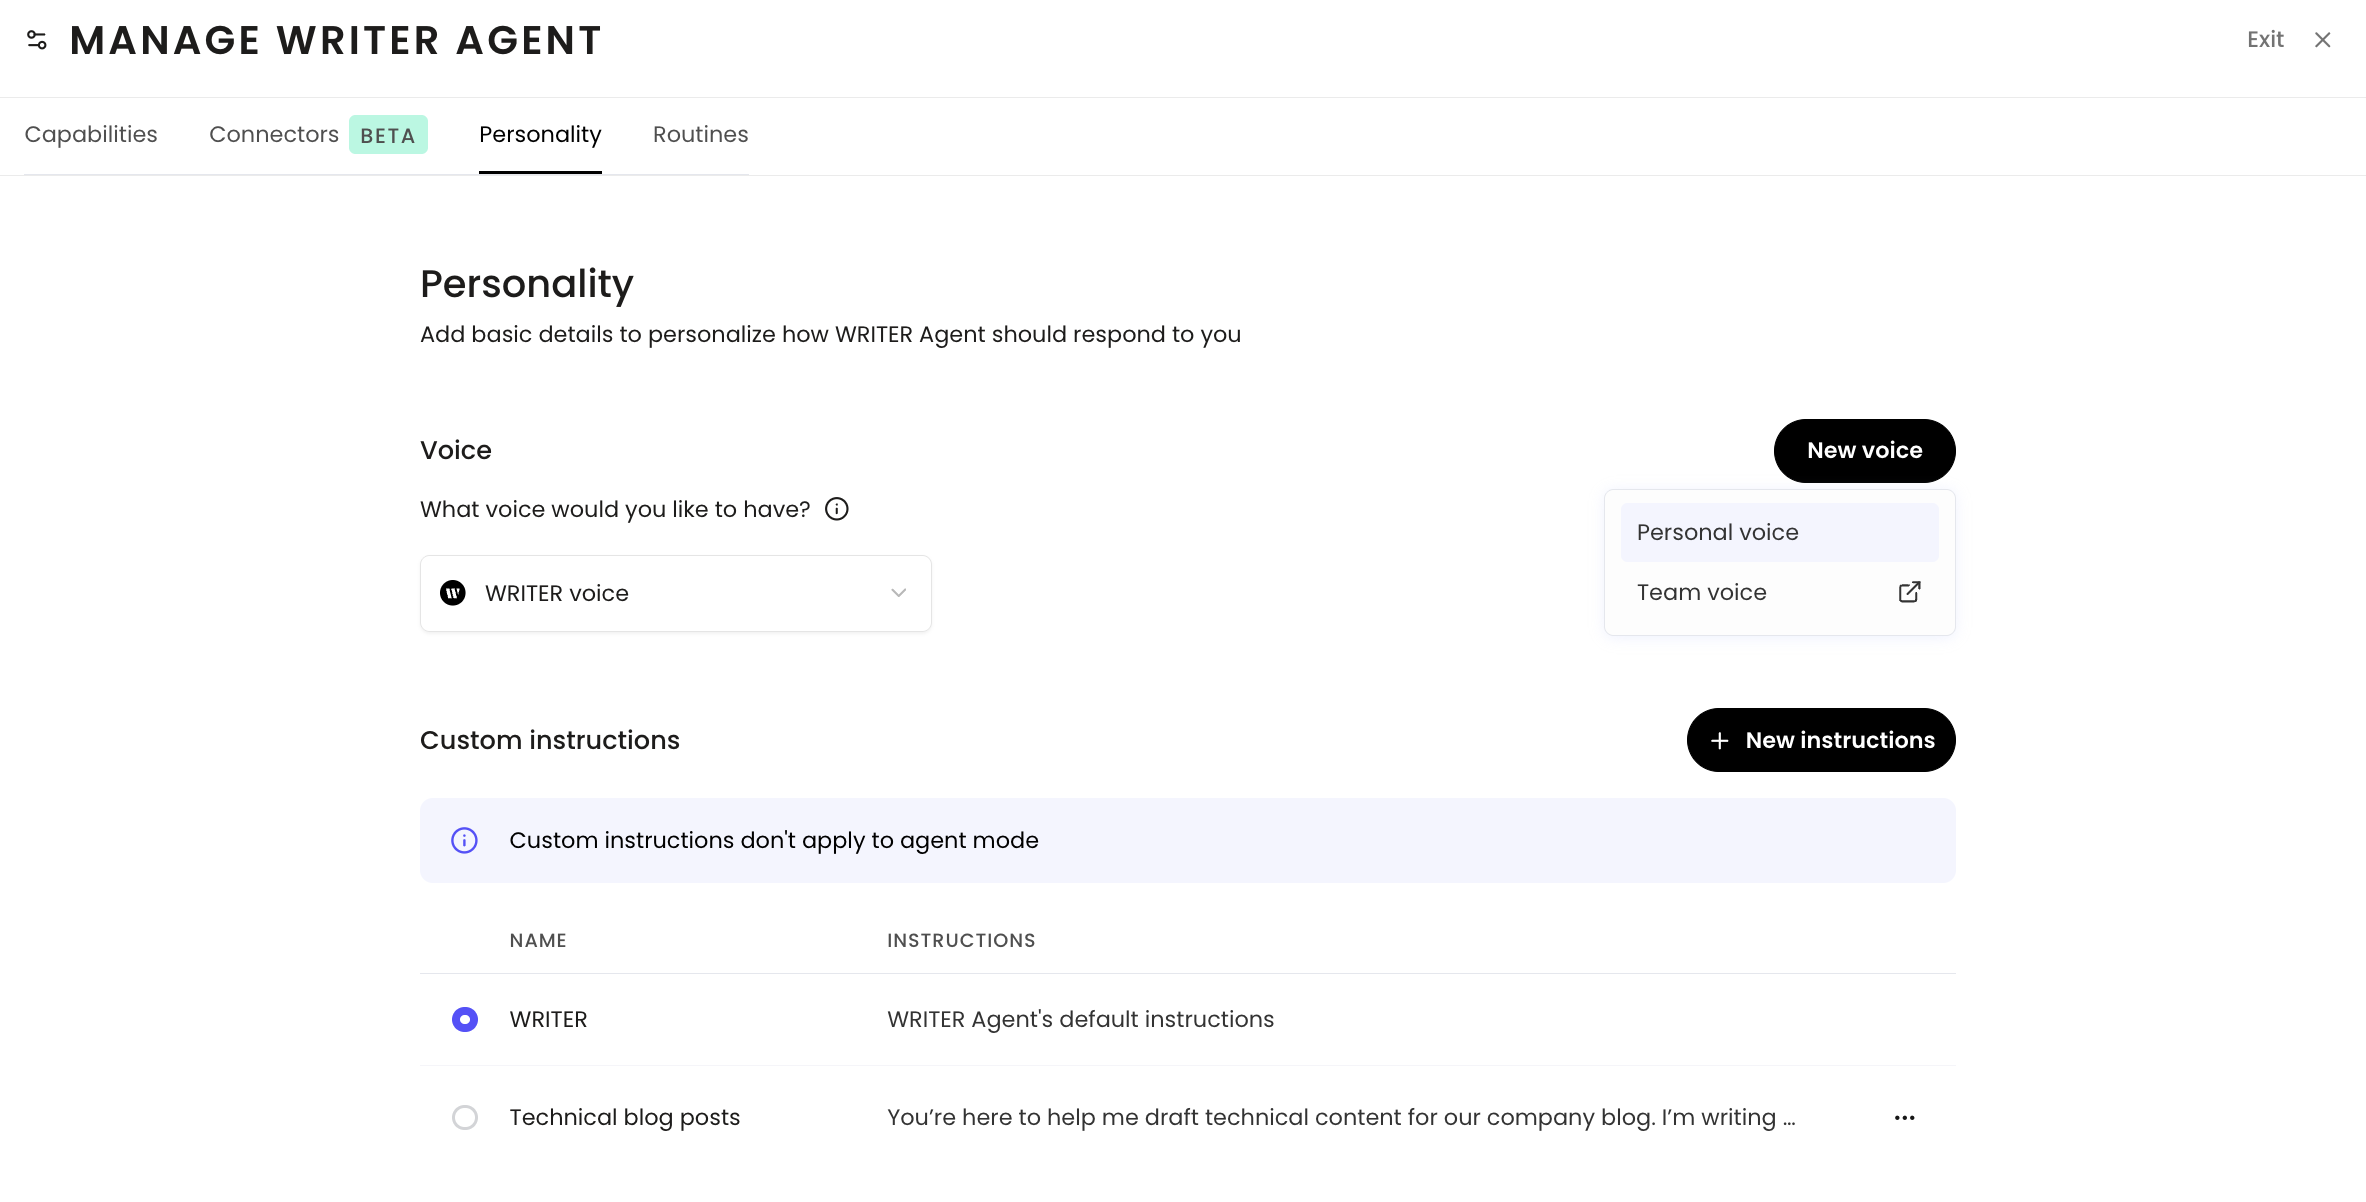Open the New voice dropdown button
Viewport: 2366px width, 1202px height.
(1863, 451)
